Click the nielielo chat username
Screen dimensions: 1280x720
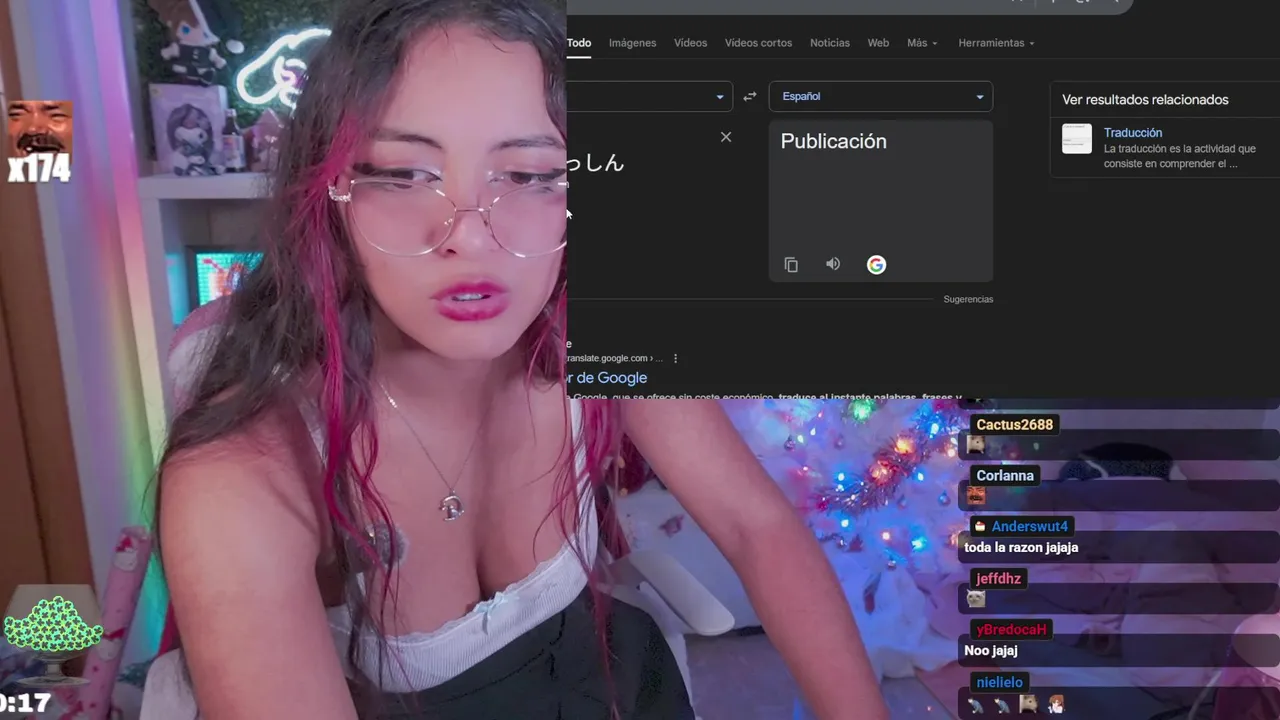[999, 682]
